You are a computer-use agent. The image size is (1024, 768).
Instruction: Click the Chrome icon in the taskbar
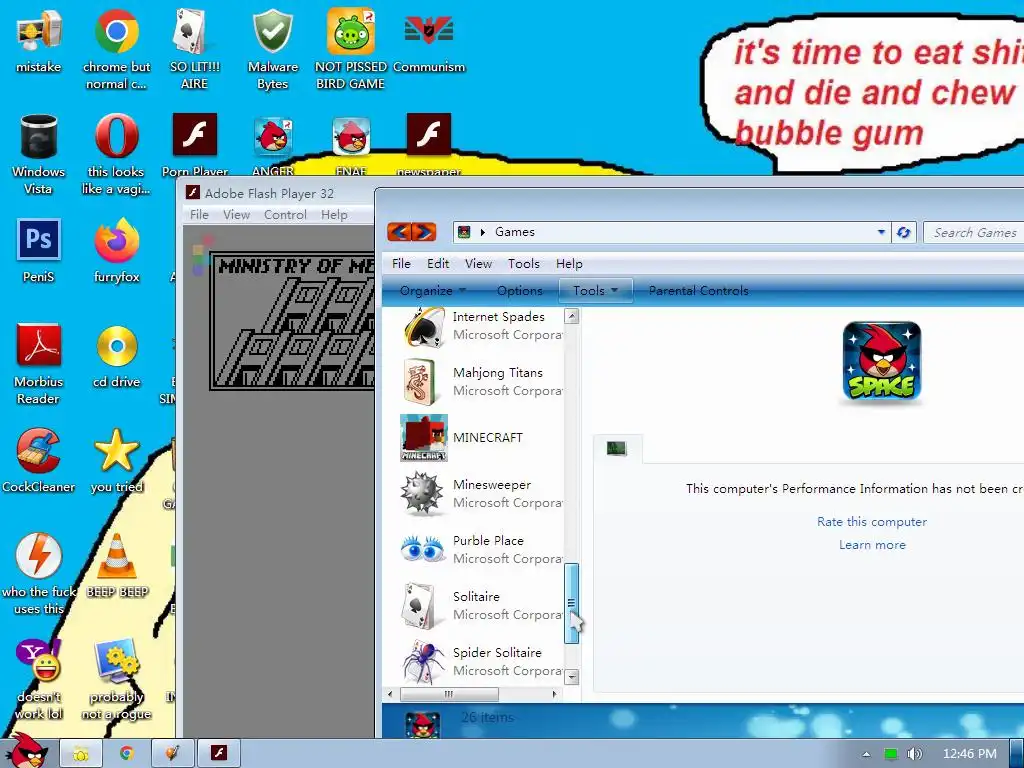(x=127, y=754)
